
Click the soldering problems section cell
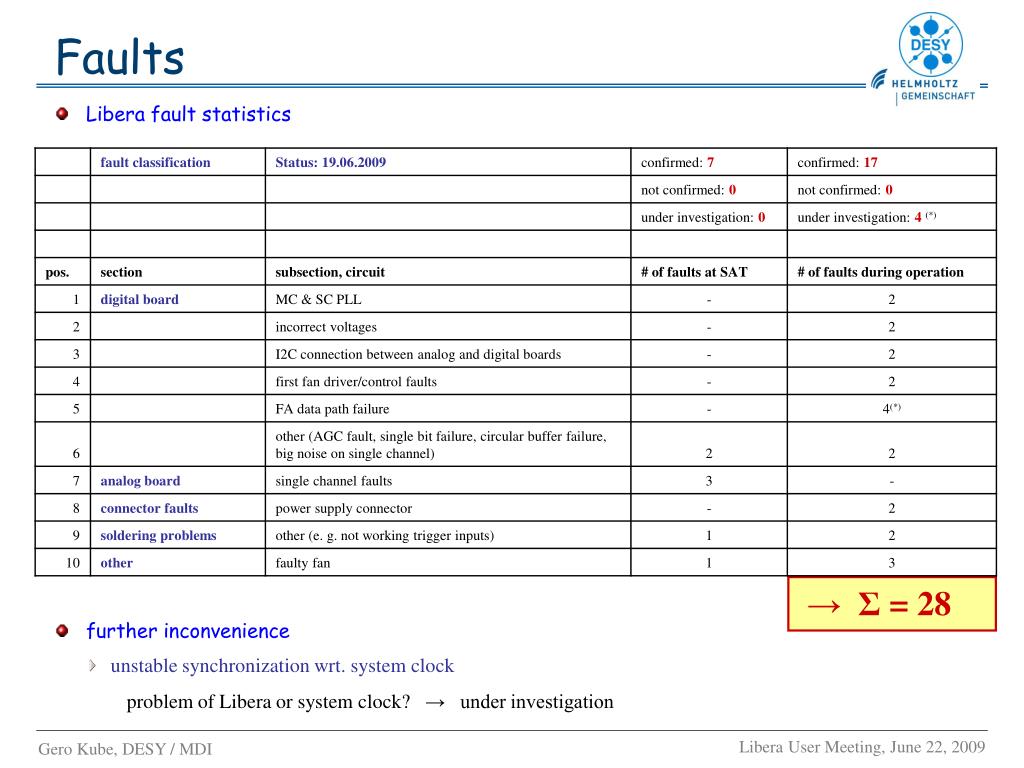[178, 536]
